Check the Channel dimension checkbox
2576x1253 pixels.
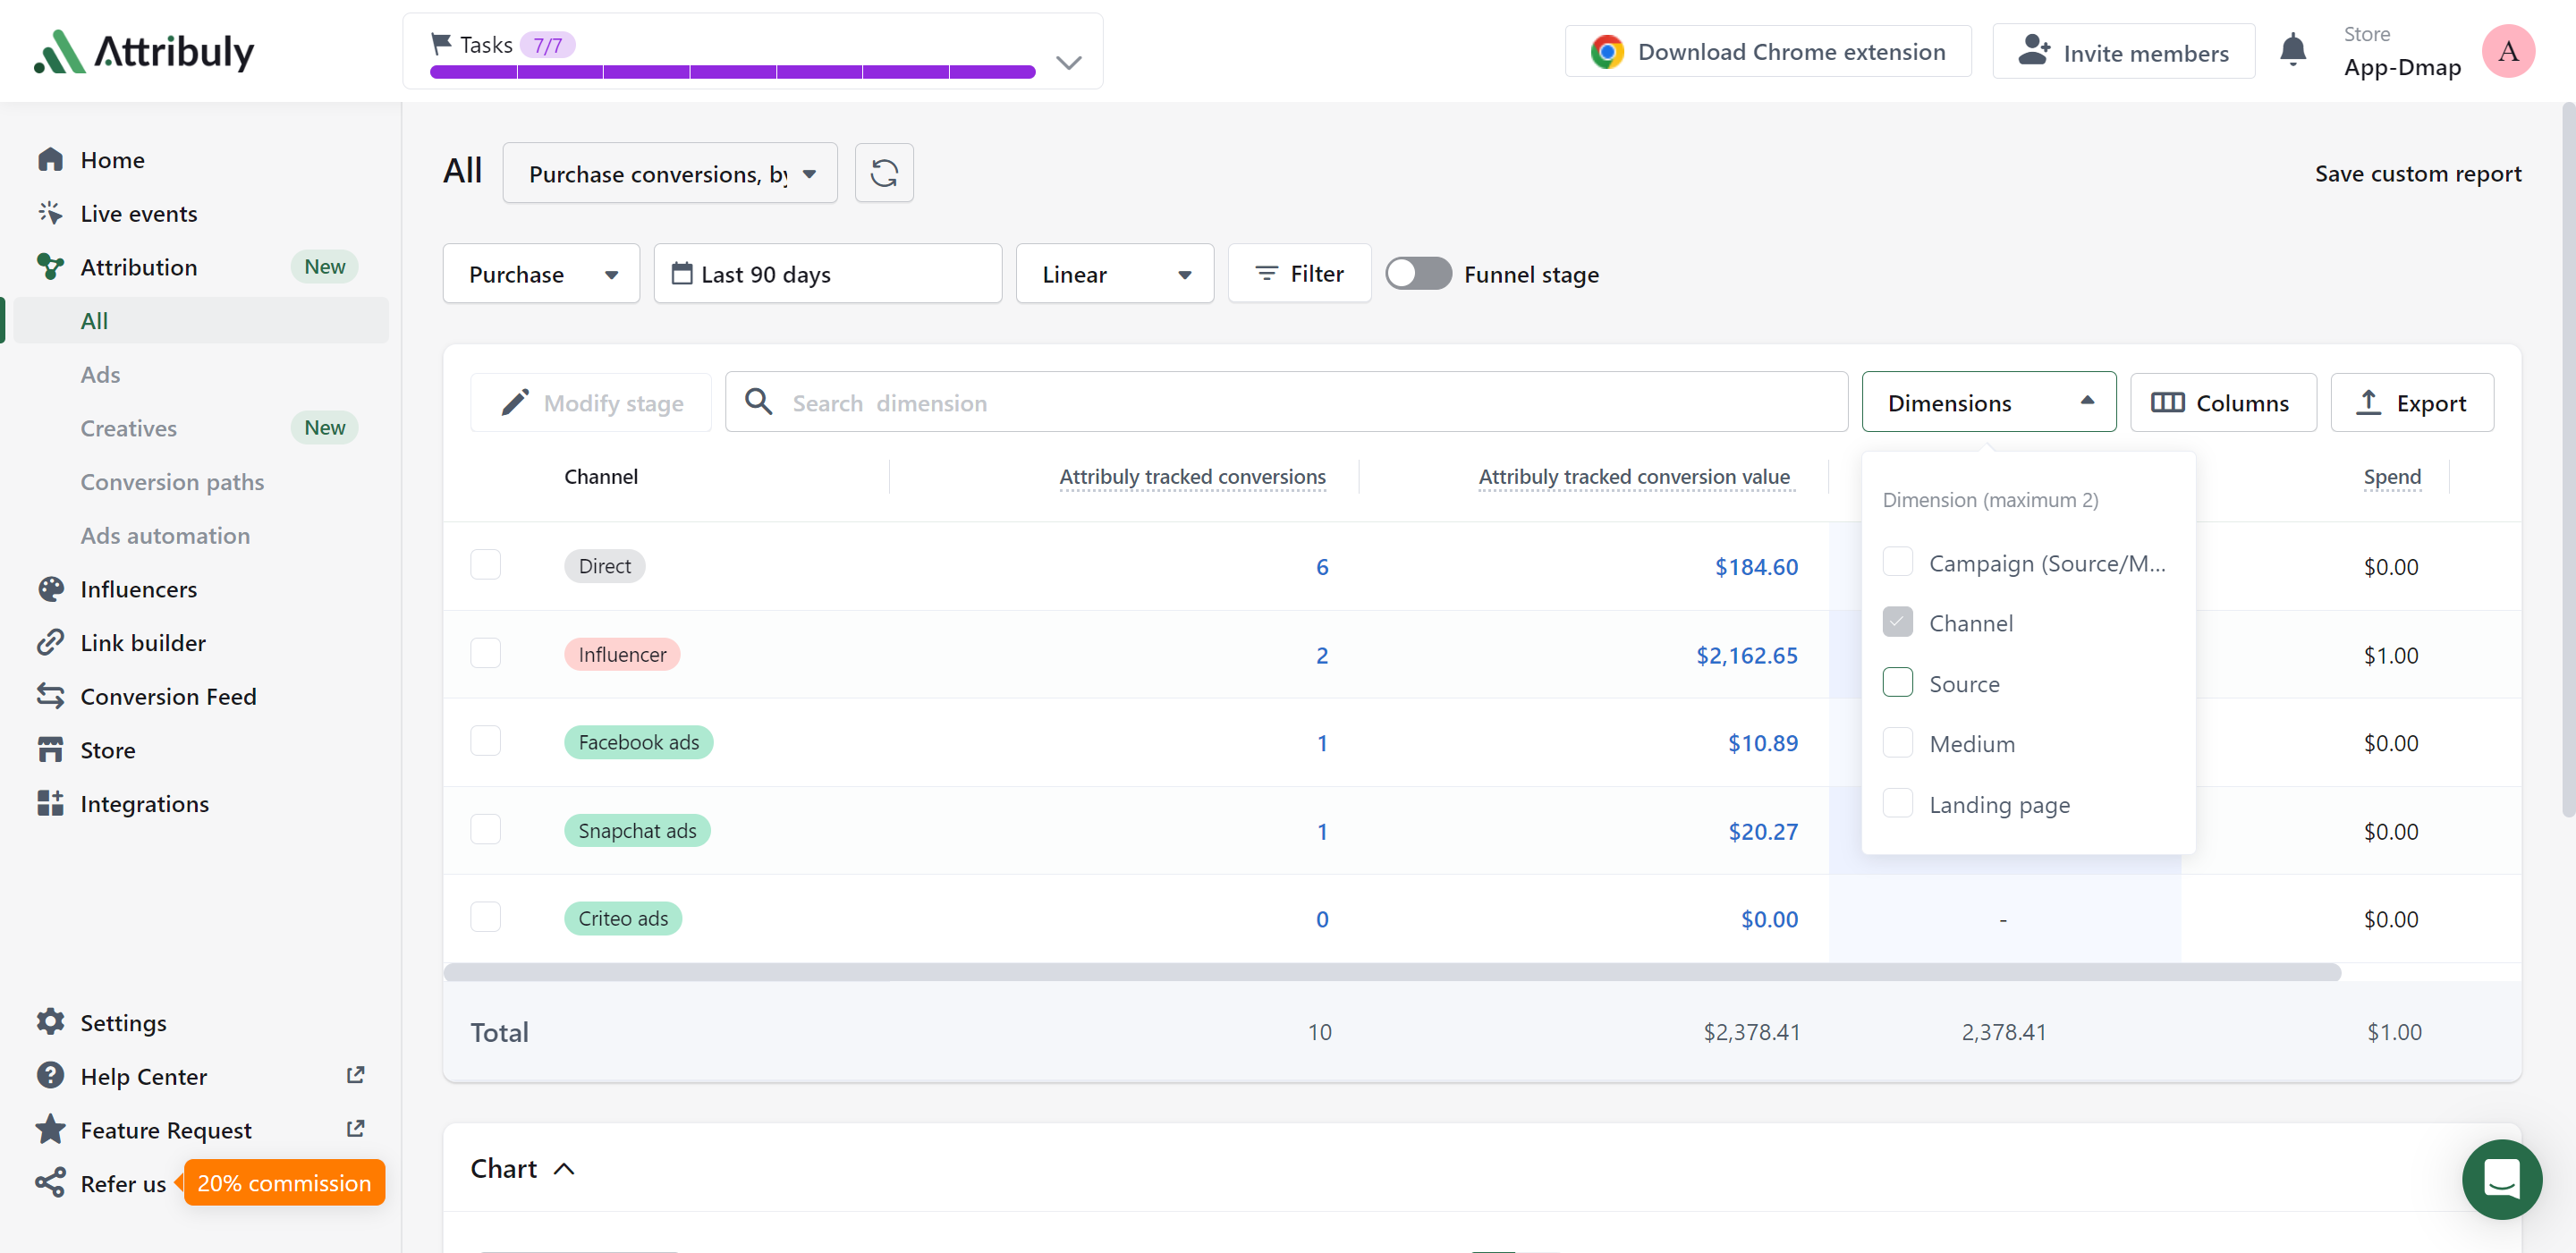[x=1897, y=621]
